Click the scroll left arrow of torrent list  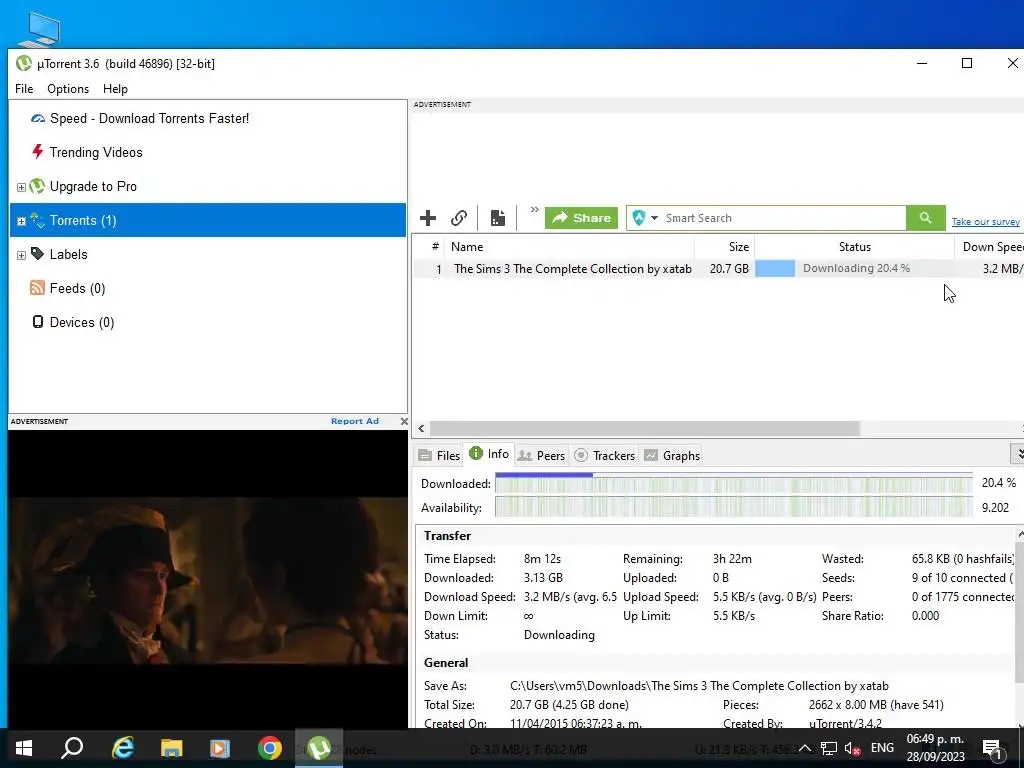[421, 428]
